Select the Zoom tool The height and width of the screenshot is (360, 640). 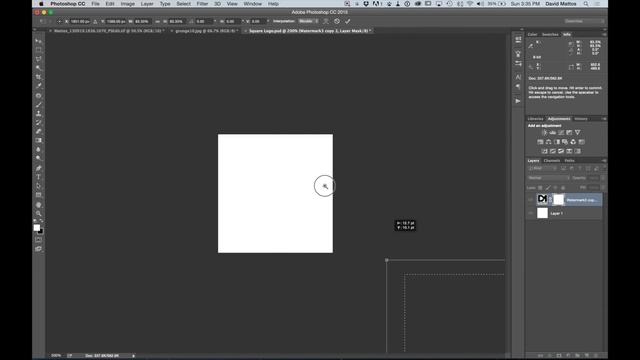coord(38,213)
